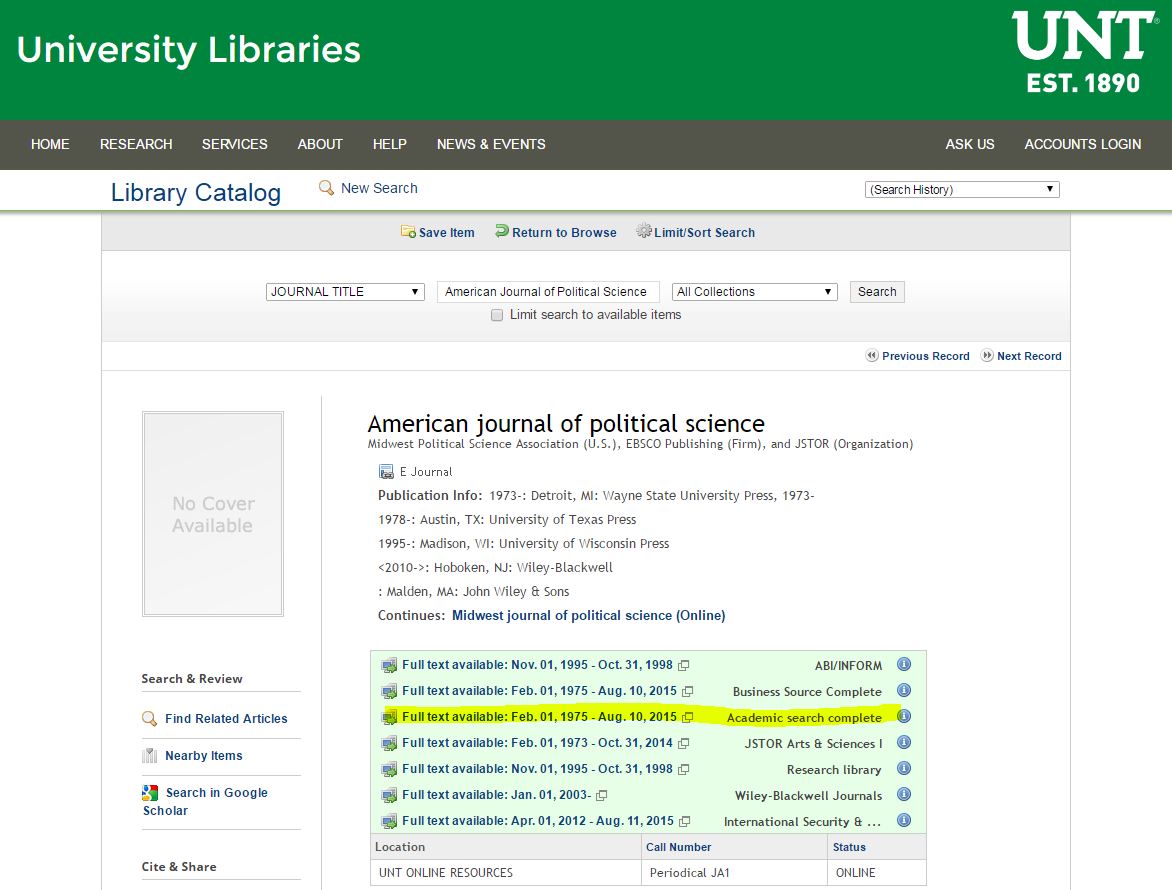The height and width of the screenshot is (890, 1172).
Task: Click the computer icon beside the ABI/INFORM full text
Action: pyautogui.click(x=389, y=665)
